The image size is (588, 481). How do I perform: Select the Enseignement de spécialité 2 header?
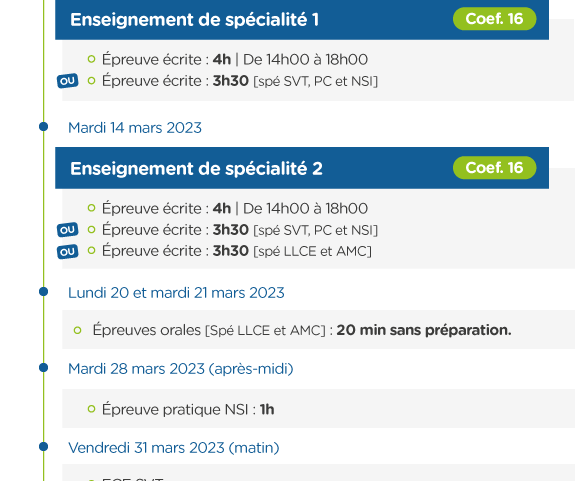[x=302, y=168]
